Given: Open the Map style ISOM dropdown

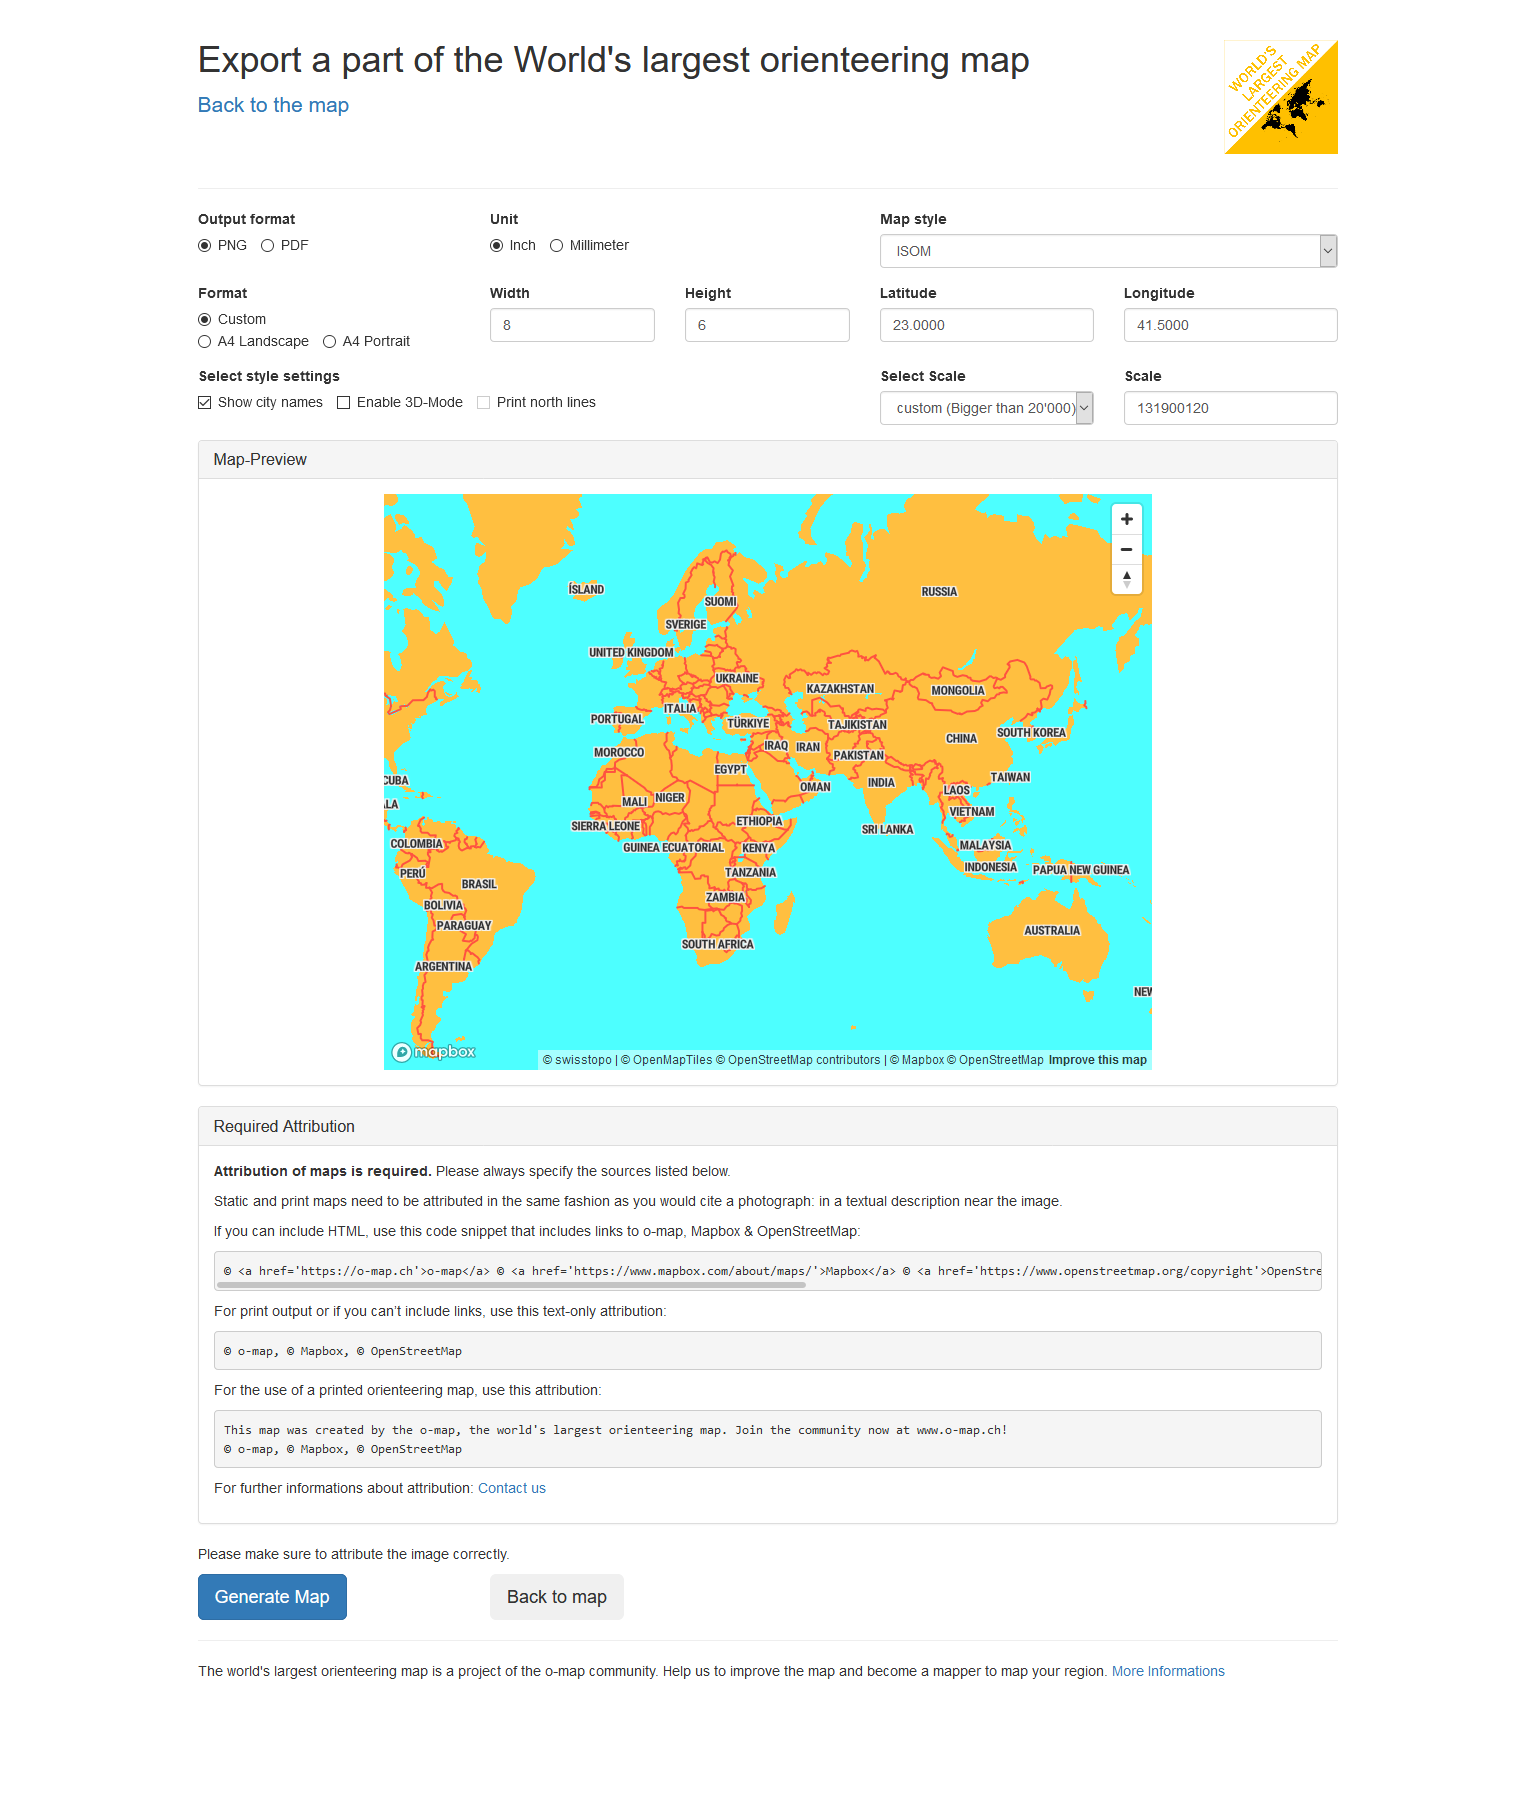Looking at the screenshot, I should click(1108, 251).
